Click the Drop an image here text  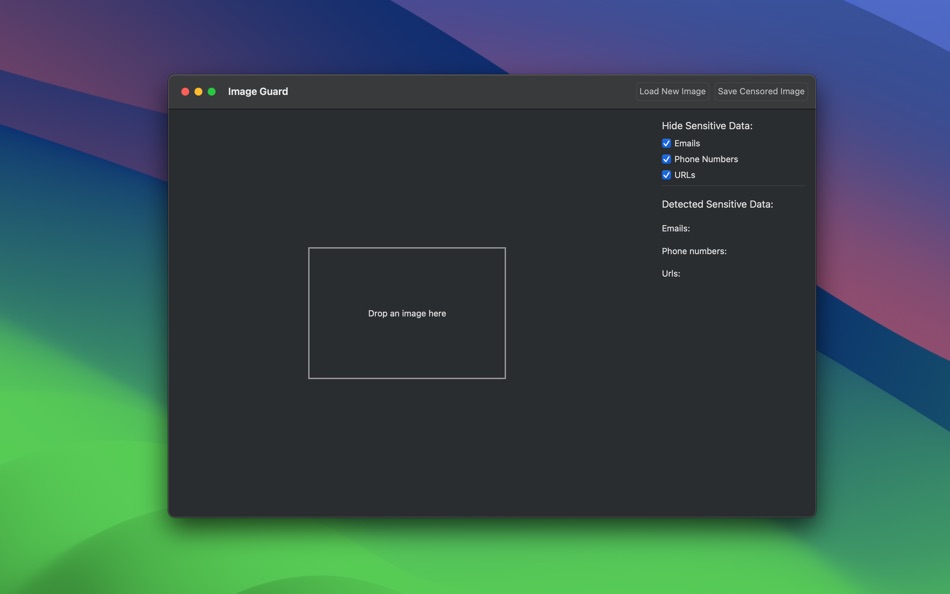coord(406,313)
